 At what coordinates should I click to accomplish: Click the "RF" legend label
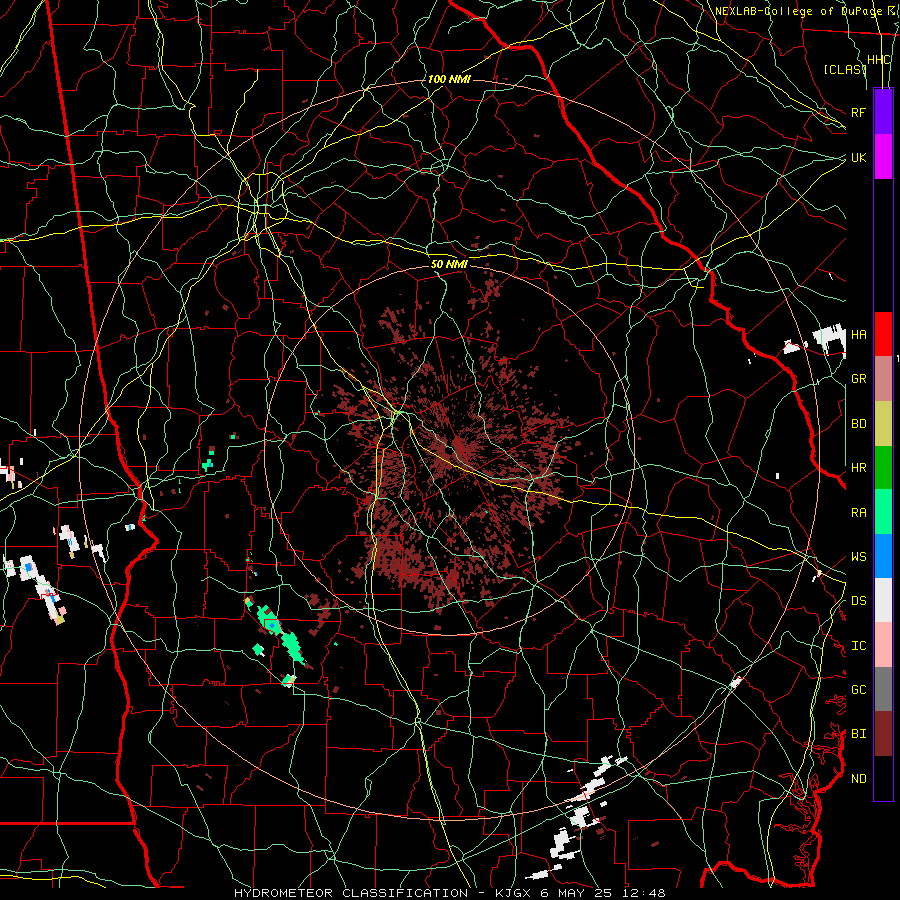(858, 112)
